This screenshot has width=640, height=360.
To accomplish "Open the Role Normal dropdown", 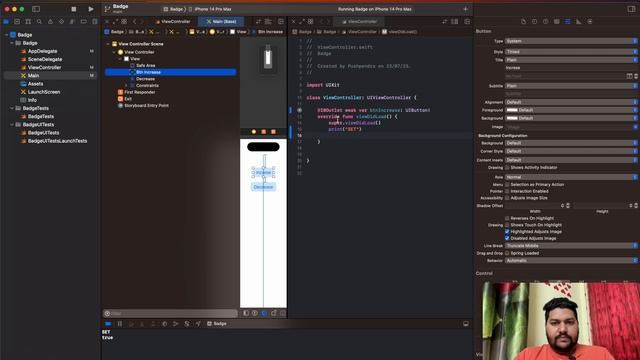I will point(571,177).
